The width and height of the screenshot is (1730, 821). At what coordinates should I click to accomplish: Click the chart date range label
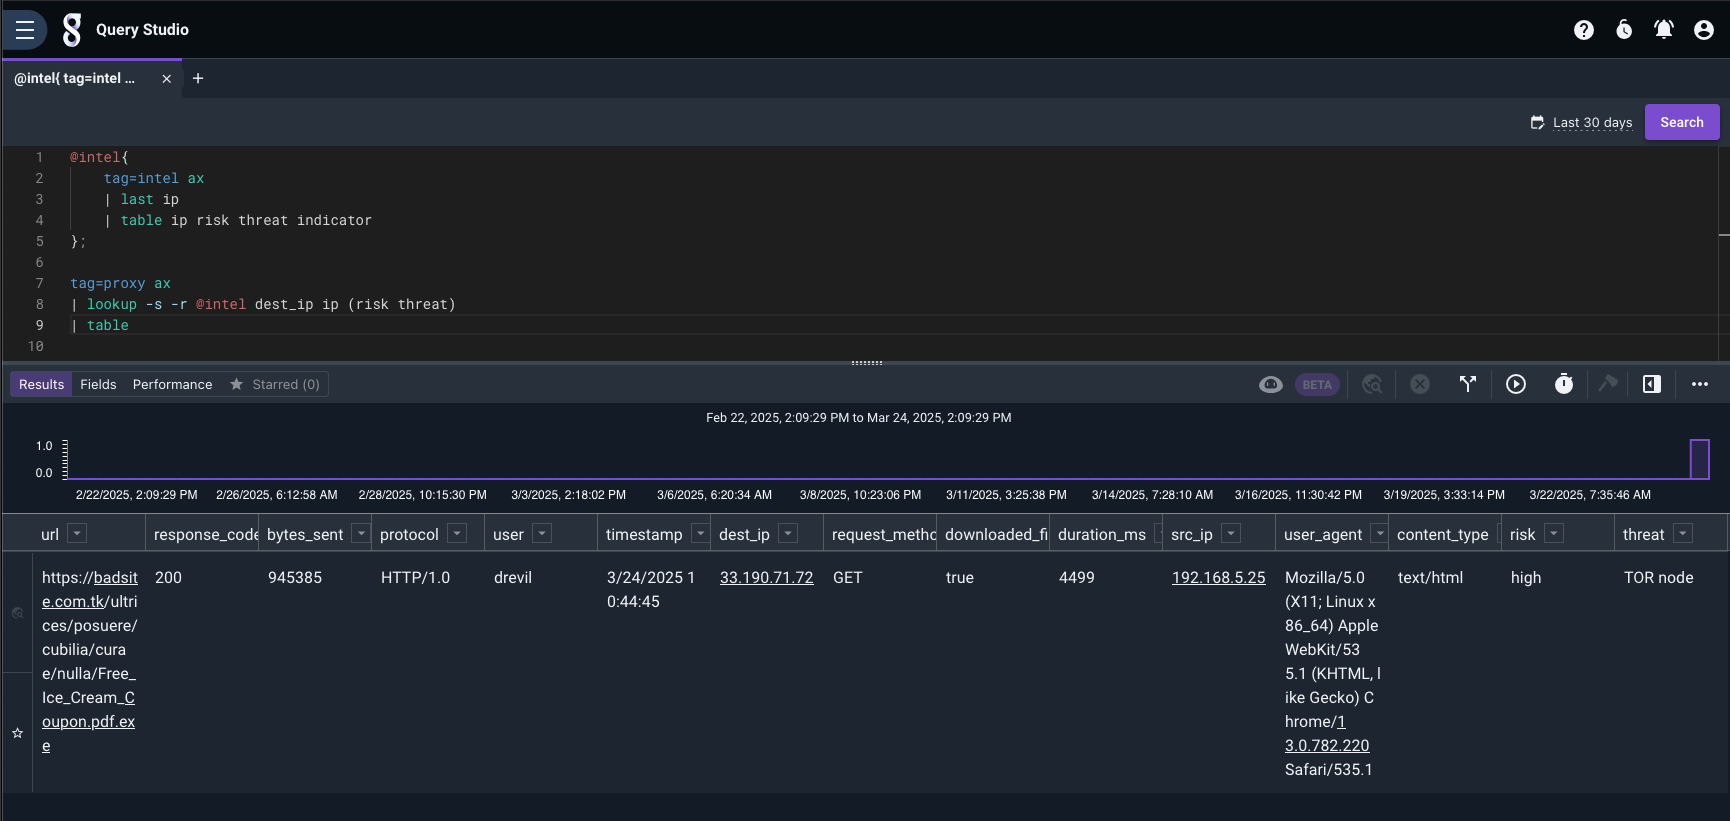point(858,417)
